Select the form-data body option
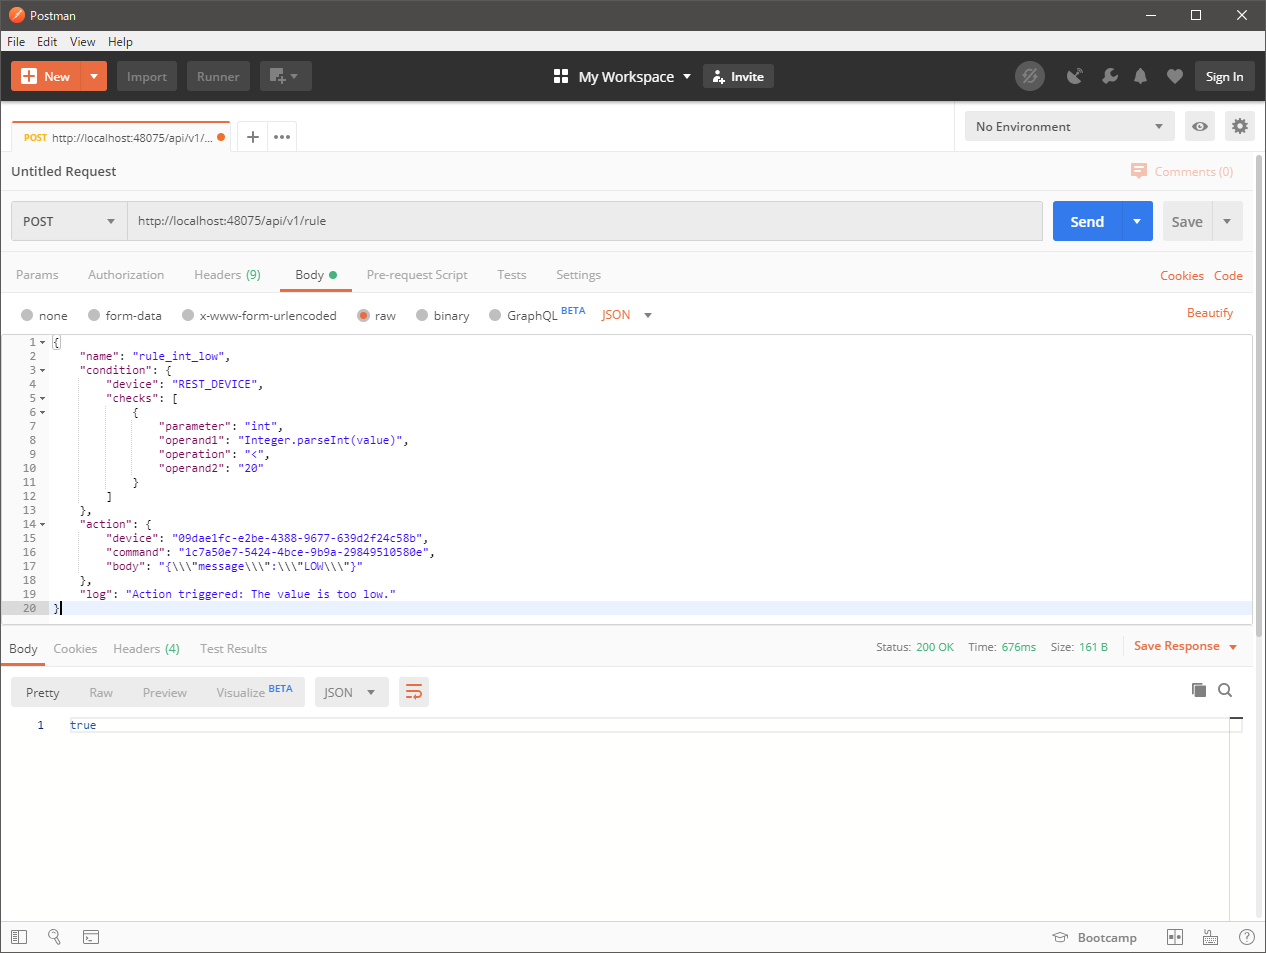 [x=95, y=315]
